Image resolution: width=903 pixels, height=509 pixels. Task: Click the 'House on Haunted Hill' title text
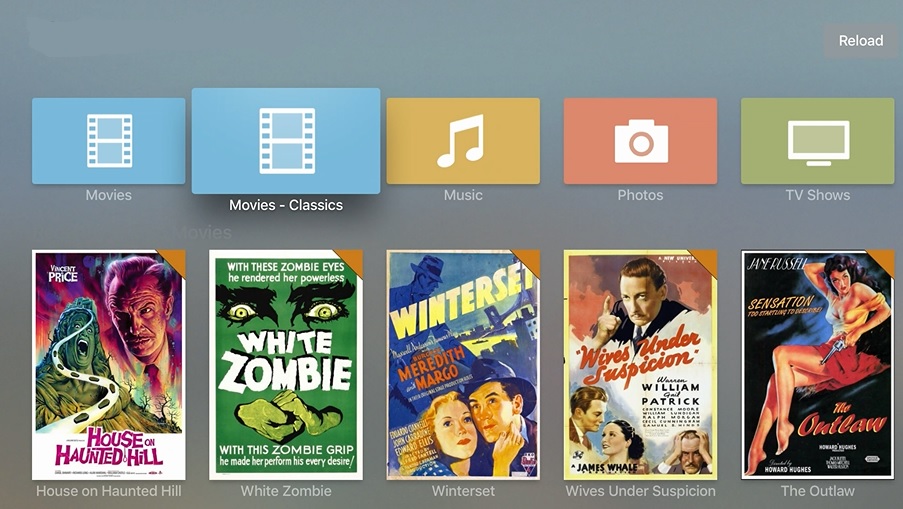pyautogui.click(x=109, y=491)
